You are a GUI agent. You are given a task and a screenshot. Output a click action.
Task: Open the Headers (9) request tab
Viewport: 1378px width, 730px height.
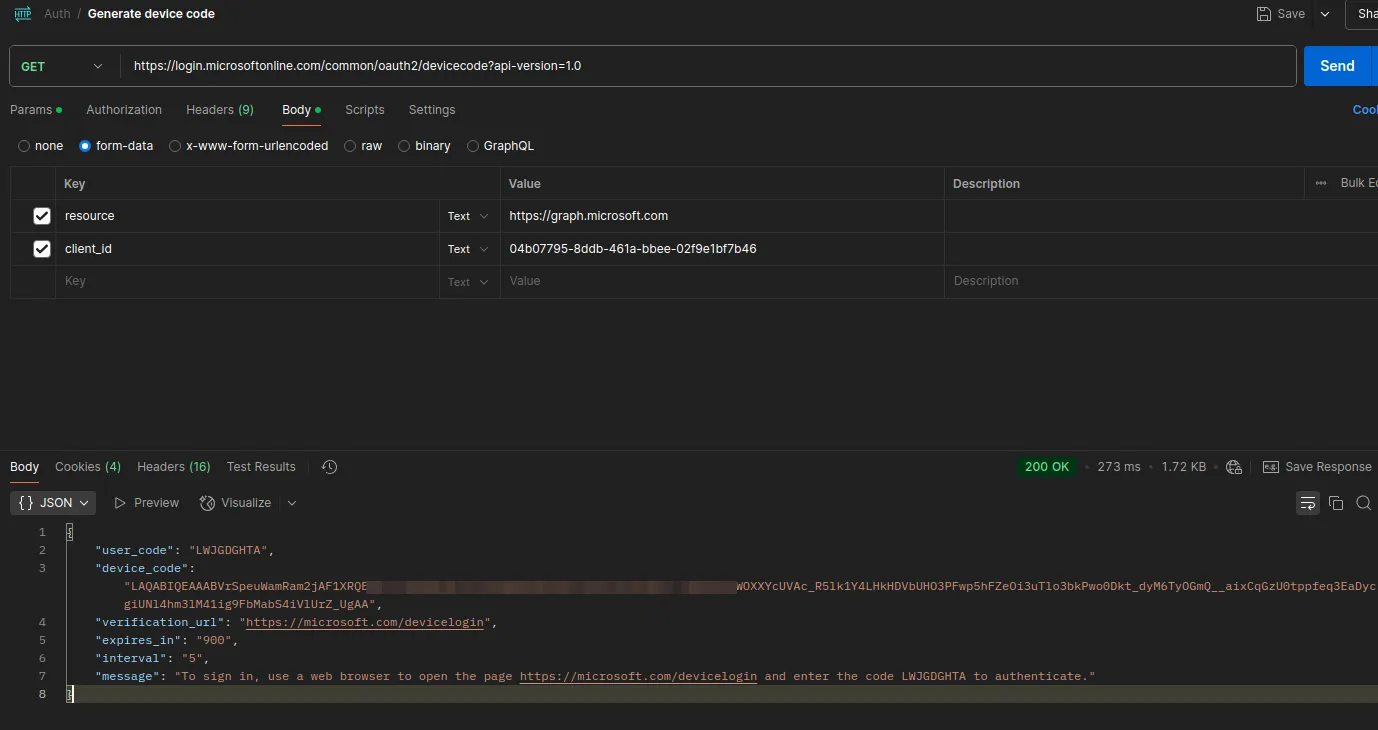point(220,110)
